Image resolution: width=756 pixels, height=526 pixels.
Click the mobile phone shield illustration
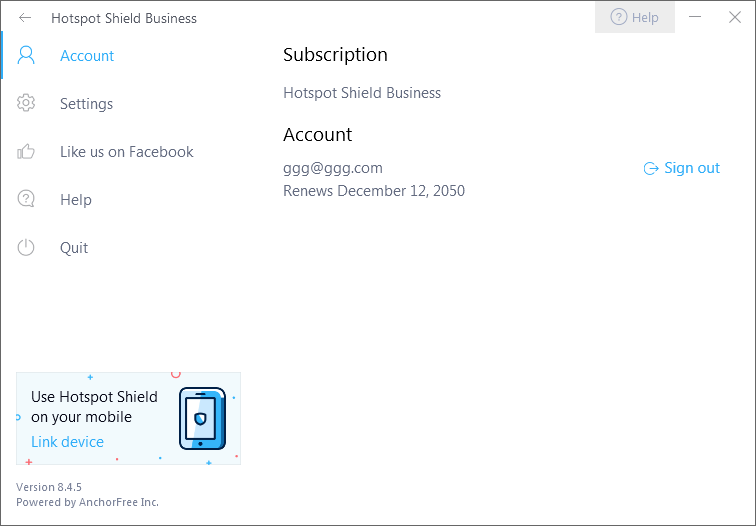pos(201,418)
